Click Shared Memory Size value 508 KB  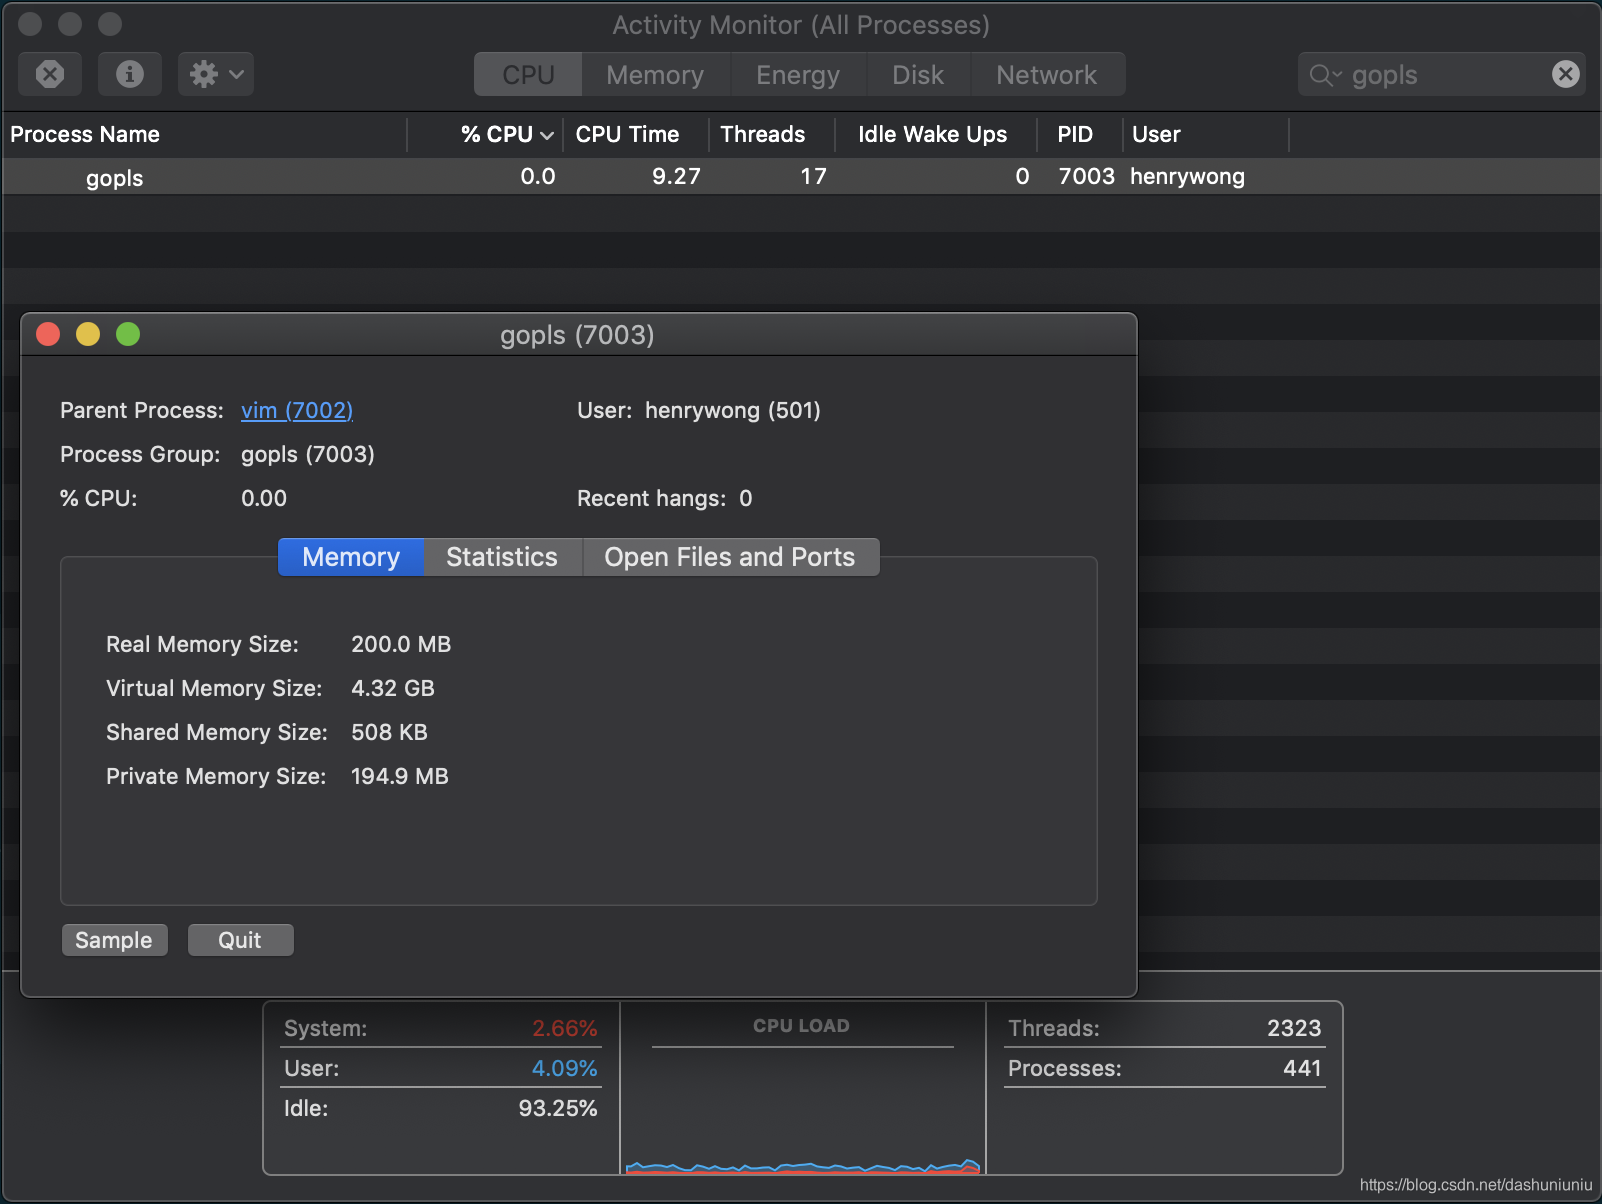389,732
